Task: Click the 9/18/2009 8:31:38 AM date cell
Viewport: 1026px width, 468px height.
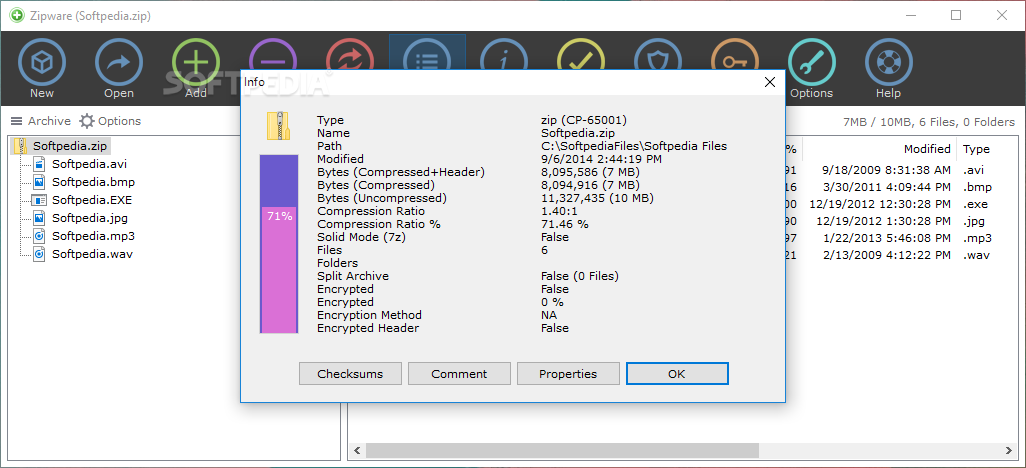Action: click(886, 170)
